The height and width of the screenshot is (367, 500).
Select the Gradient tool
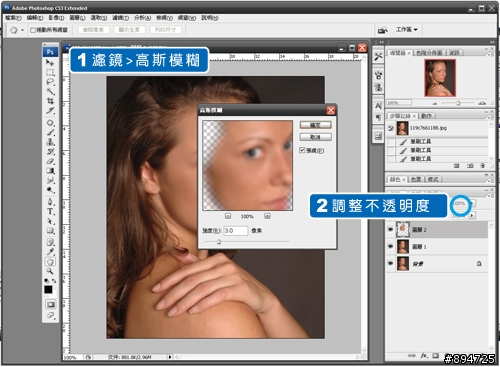[50, 171]
